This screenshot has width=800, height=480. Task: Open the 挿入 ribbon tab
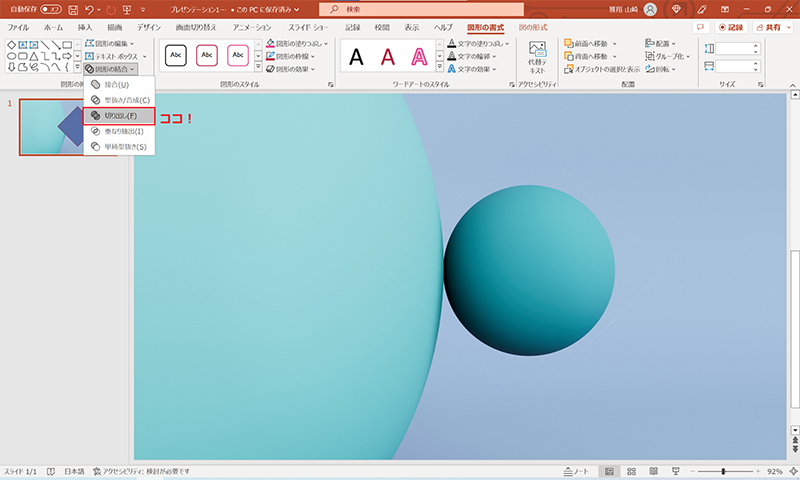click(x=85, y=27)
